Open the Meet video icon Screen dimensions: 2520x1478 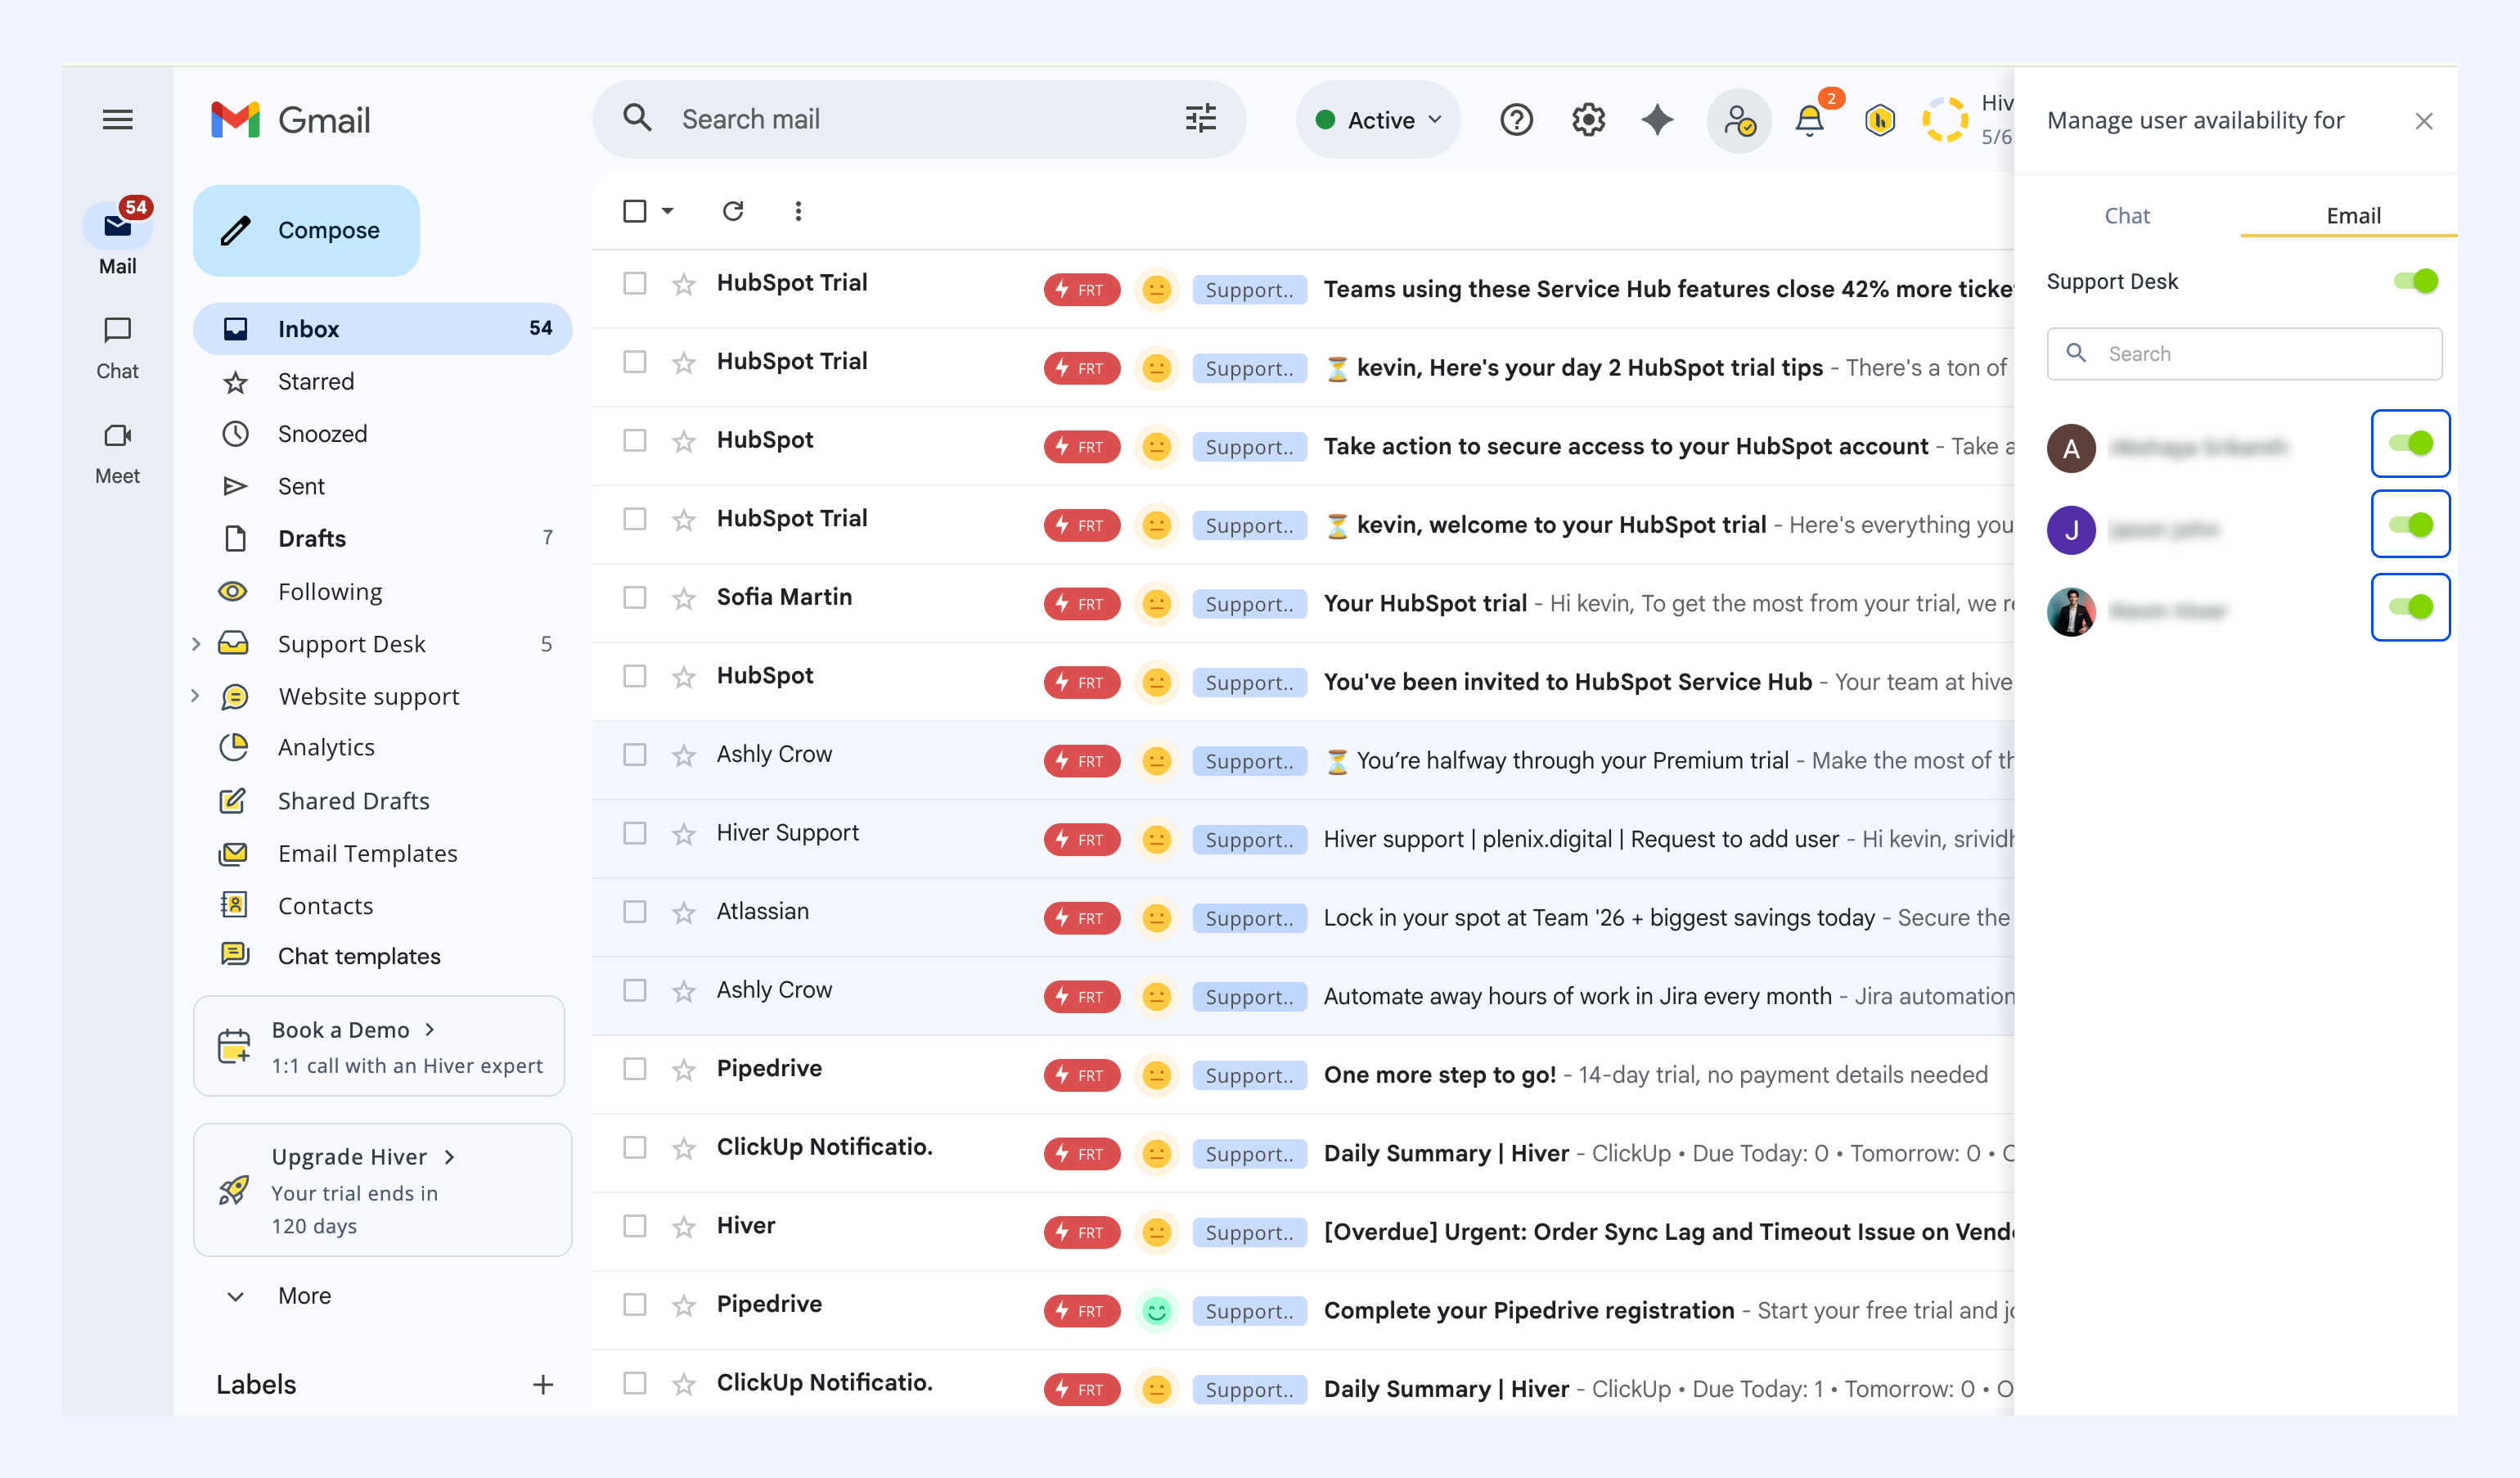pos(118,436)
